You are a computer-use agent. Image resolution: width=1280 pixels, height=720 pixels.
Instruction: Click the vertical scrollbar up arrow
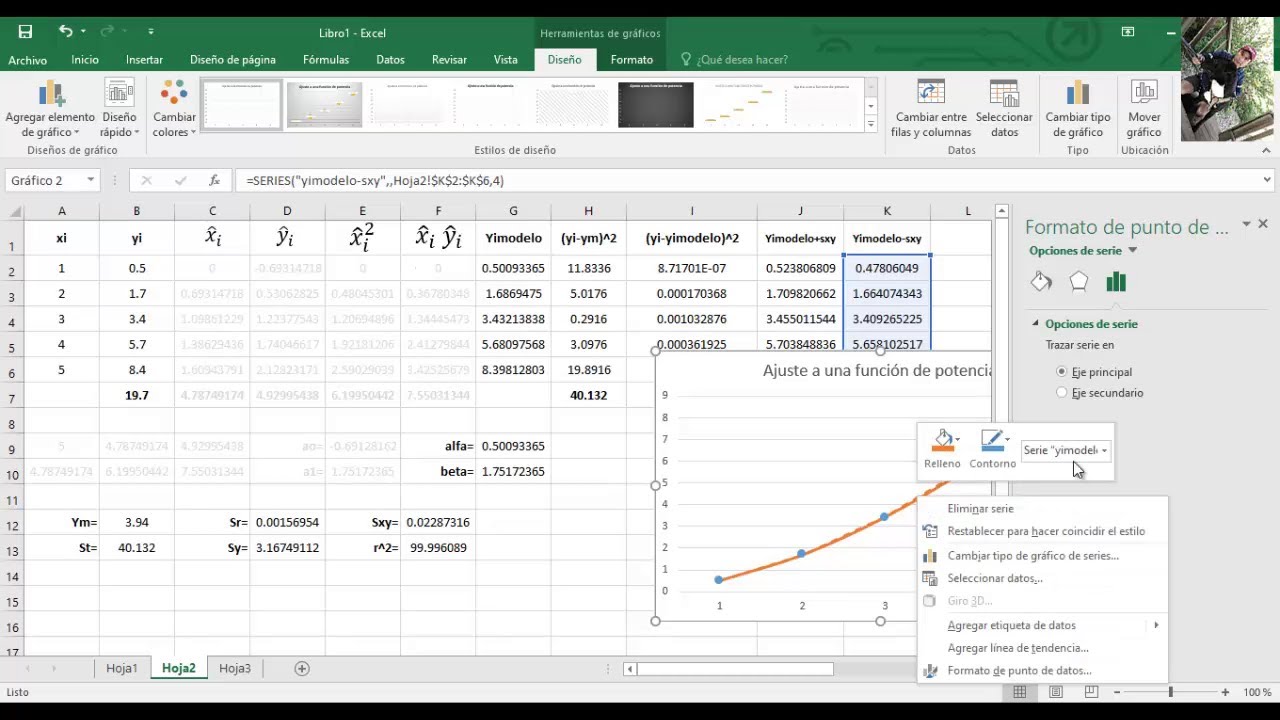click(x=1002, y=211)
